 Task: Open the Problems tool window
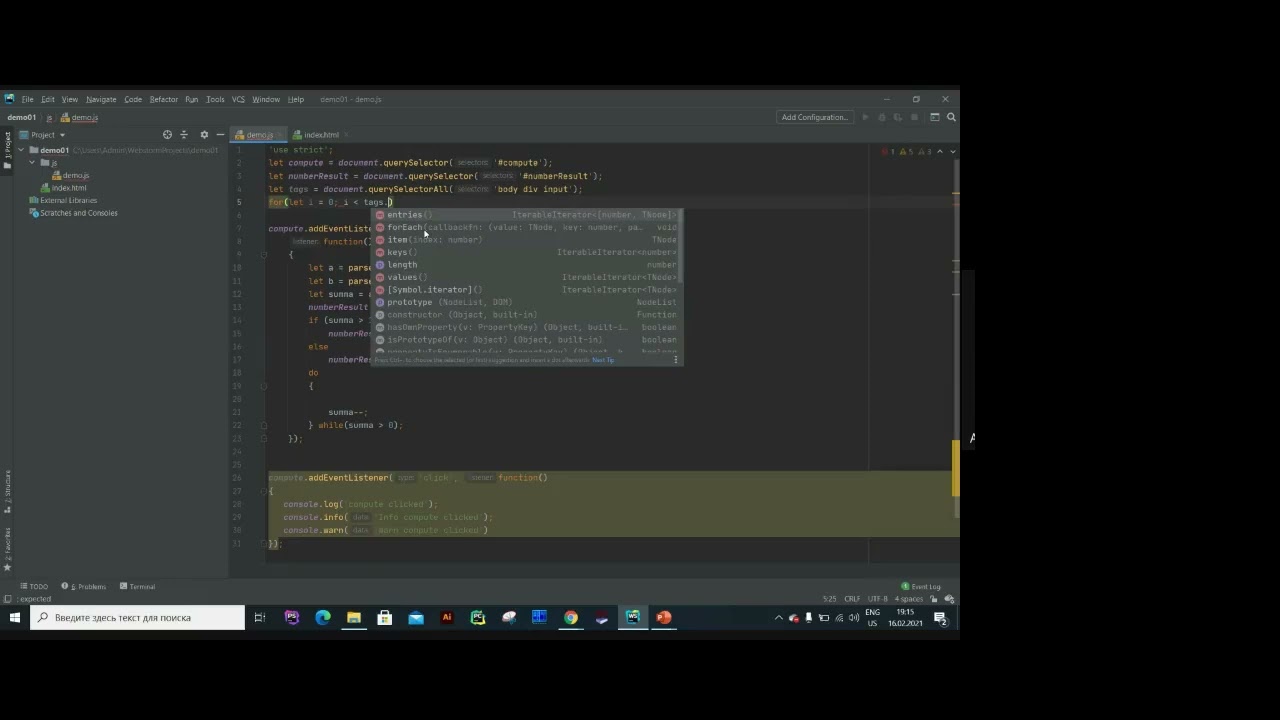point(84,586)
